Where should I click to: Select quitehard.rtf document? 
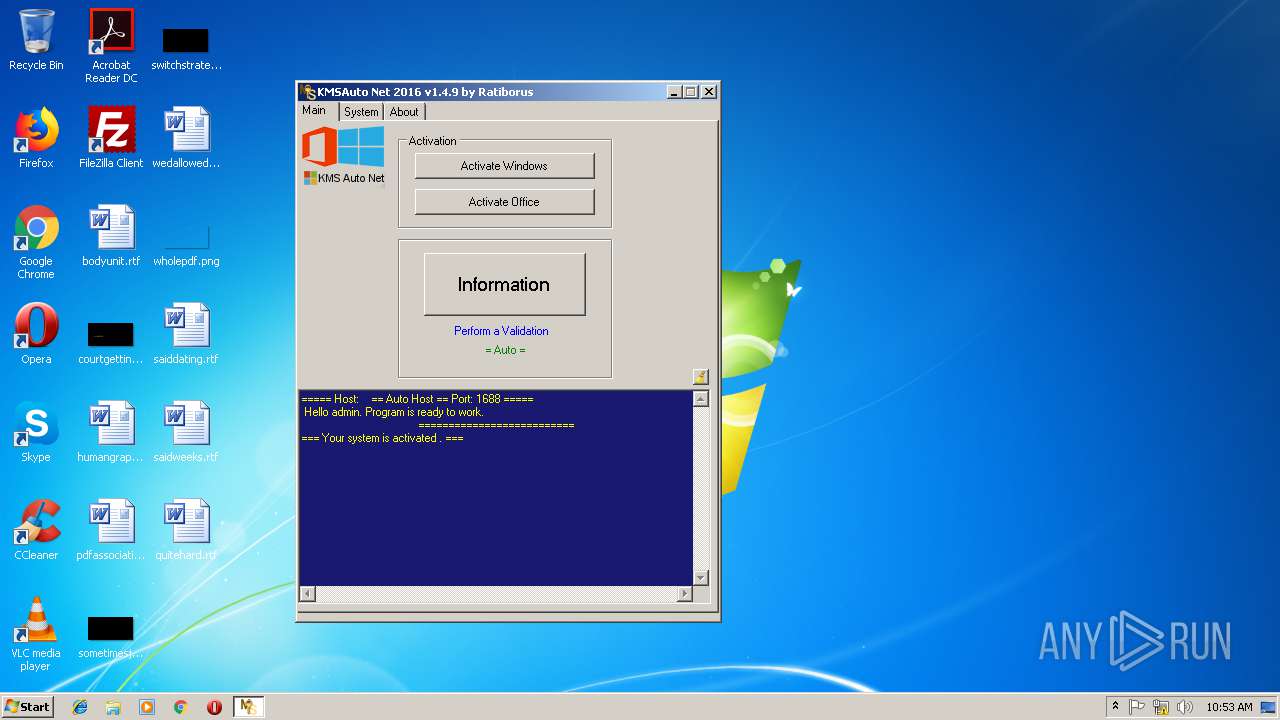(x=186, y=530)
